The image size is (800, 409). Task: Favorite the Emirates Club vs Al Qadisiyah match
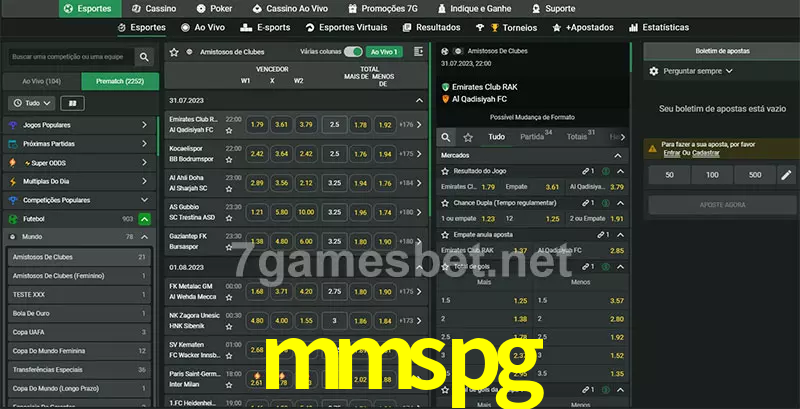point(229,131)
